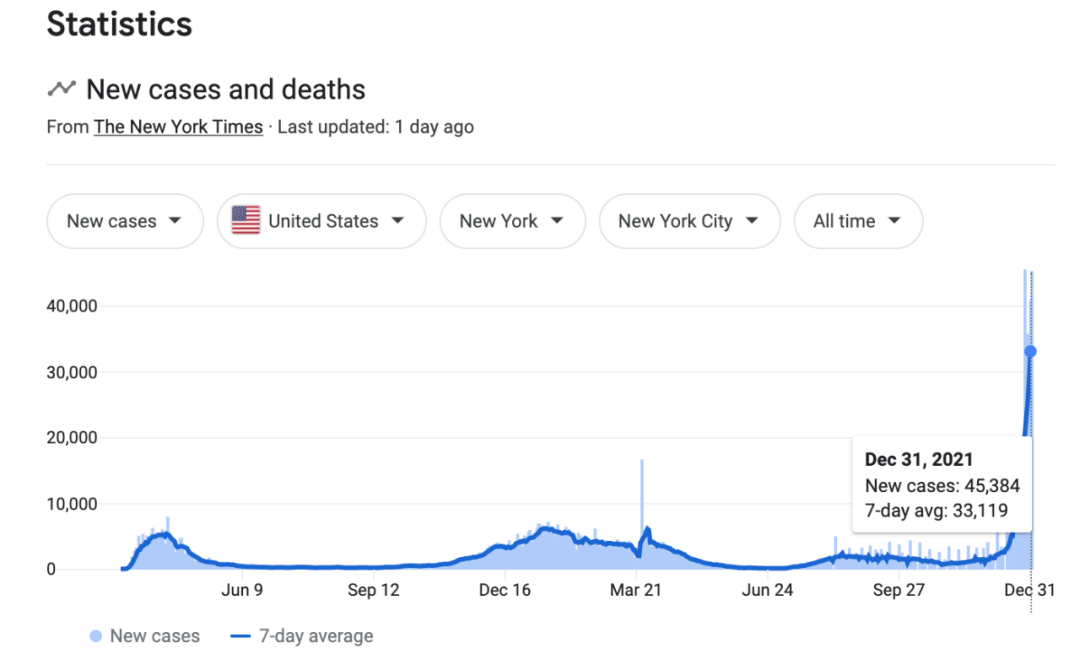This screenshot has height=654, width=1080.
Task: Click the trend line icon beside New cases and deaths
Action: pos(61,89)
